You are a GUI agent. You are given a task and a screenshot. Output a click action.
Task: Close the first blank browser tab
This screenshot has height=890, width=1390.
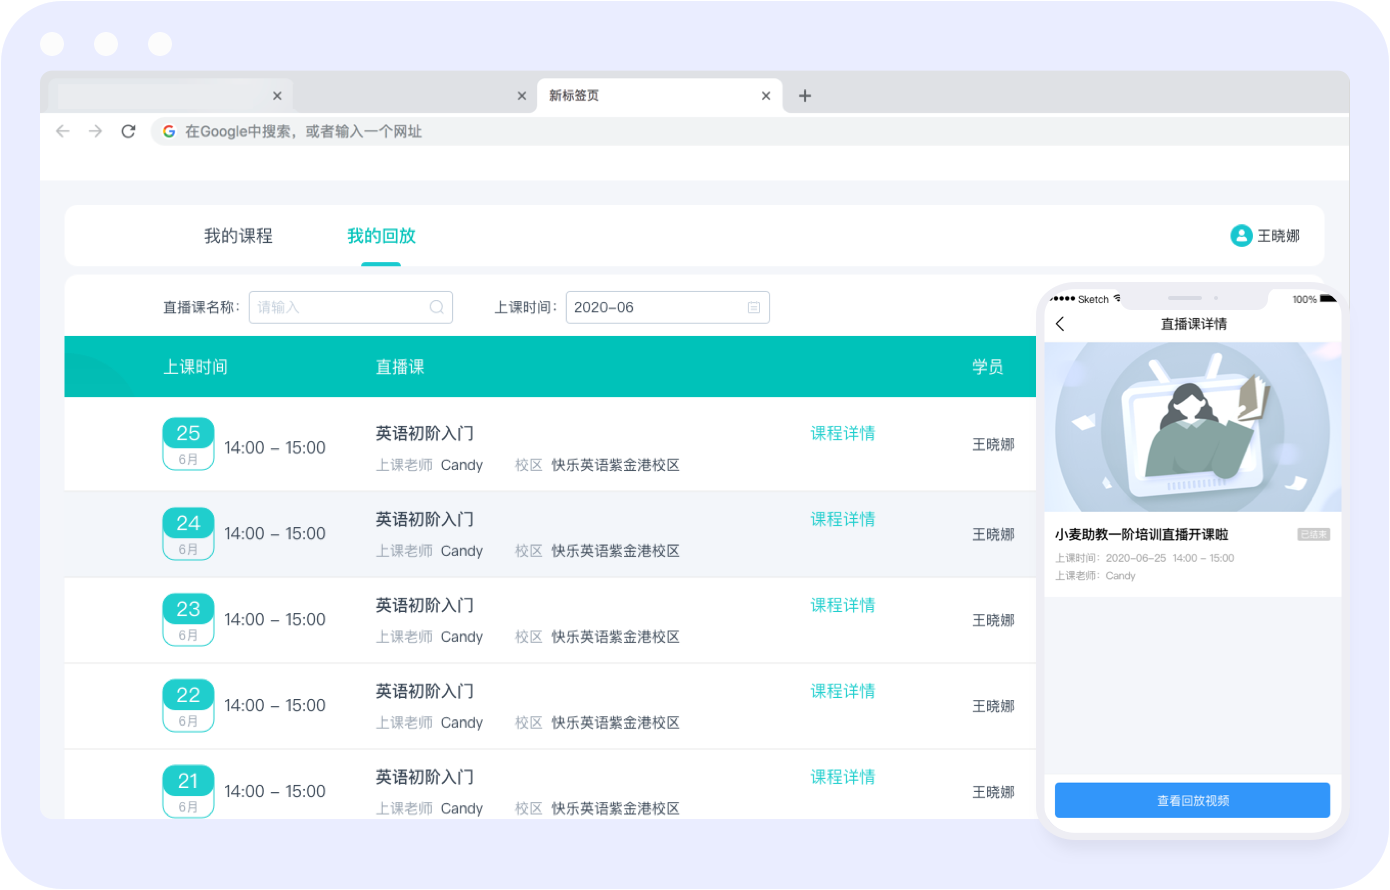tap(277, 96)
